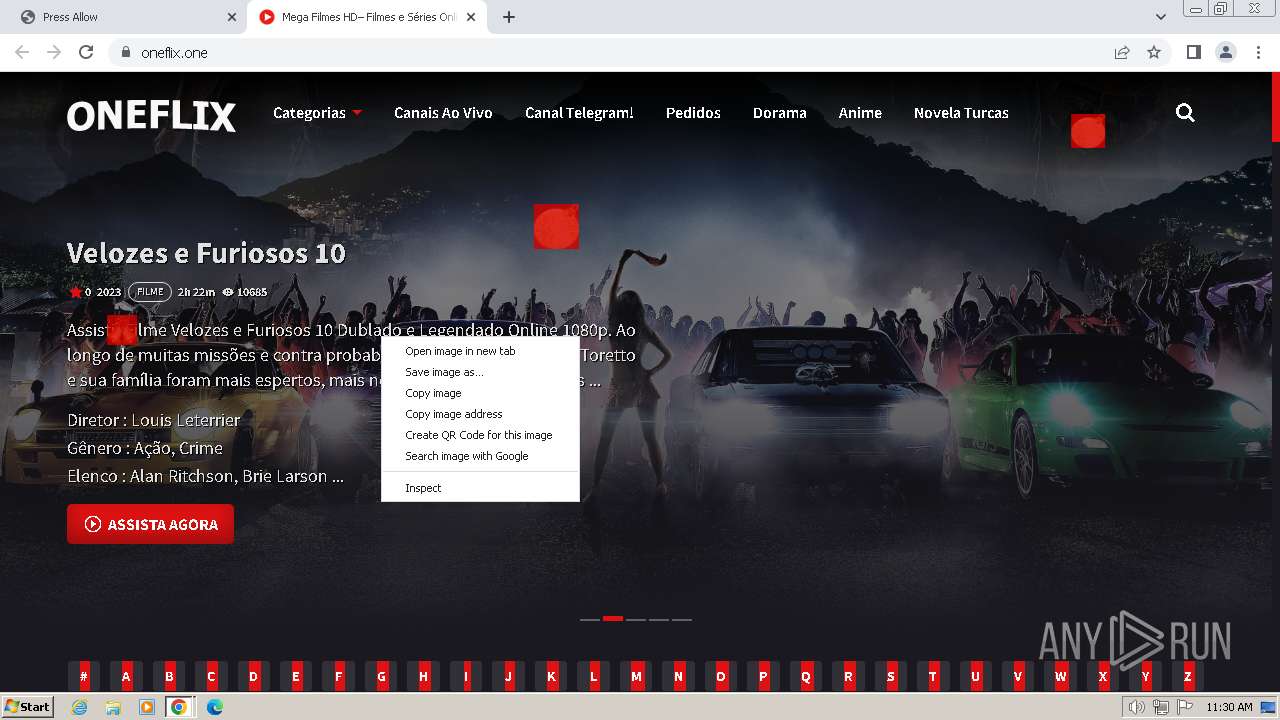
Task: Open volume control in tray
Action: click(x=1136, y=707)
